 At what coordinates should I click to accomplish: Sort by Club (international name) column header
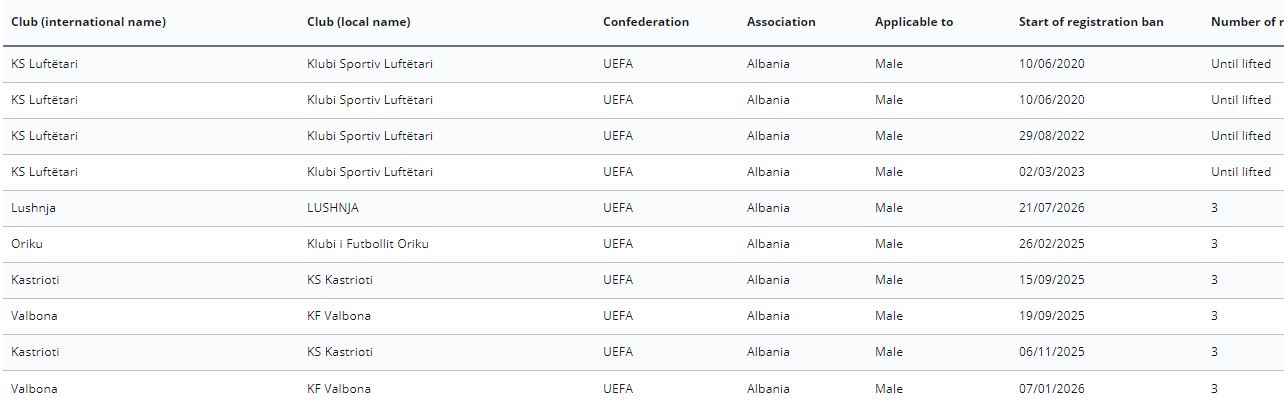point(89,22)
